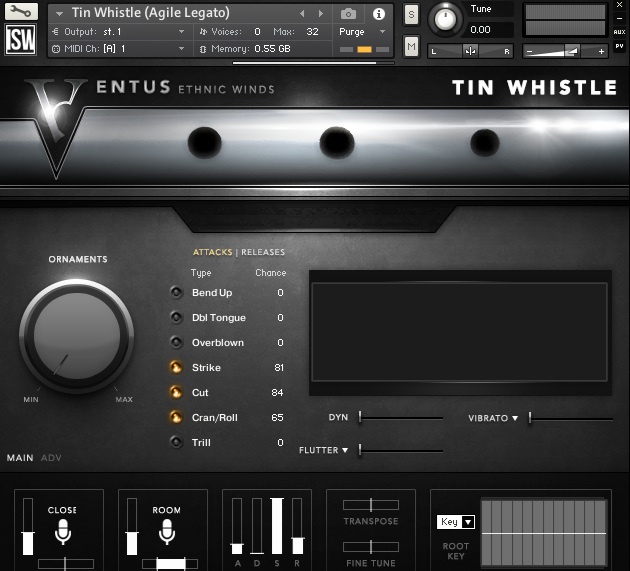Click the Release (R) envelope fader
Screen dimensions: 630x571
(297, 526)
